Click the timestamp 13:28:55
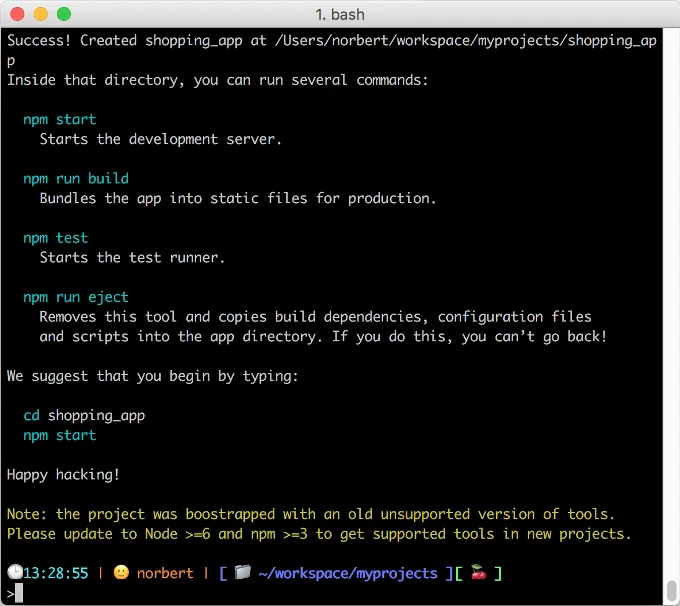 coord(56,573)
